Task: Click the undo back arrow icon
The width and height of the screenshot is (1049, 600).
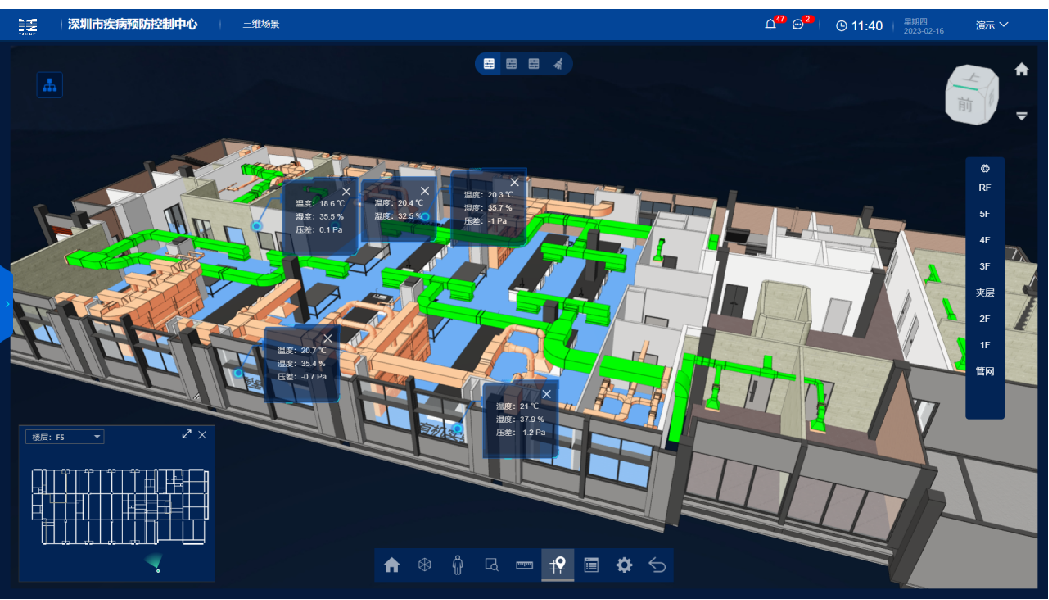Action: click(657, 565)
